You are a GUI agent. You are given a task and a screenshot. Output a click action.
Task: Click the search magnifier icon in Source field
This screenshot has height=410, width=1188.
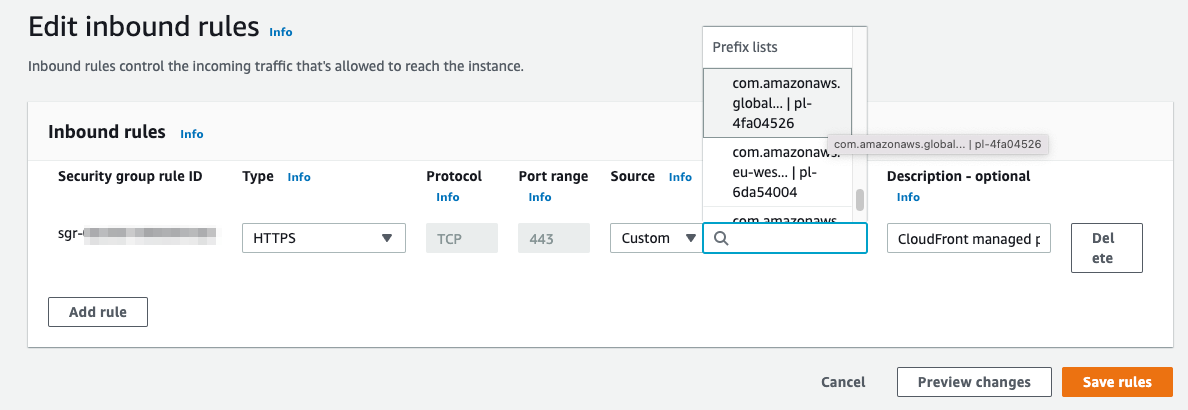point(721,239)
